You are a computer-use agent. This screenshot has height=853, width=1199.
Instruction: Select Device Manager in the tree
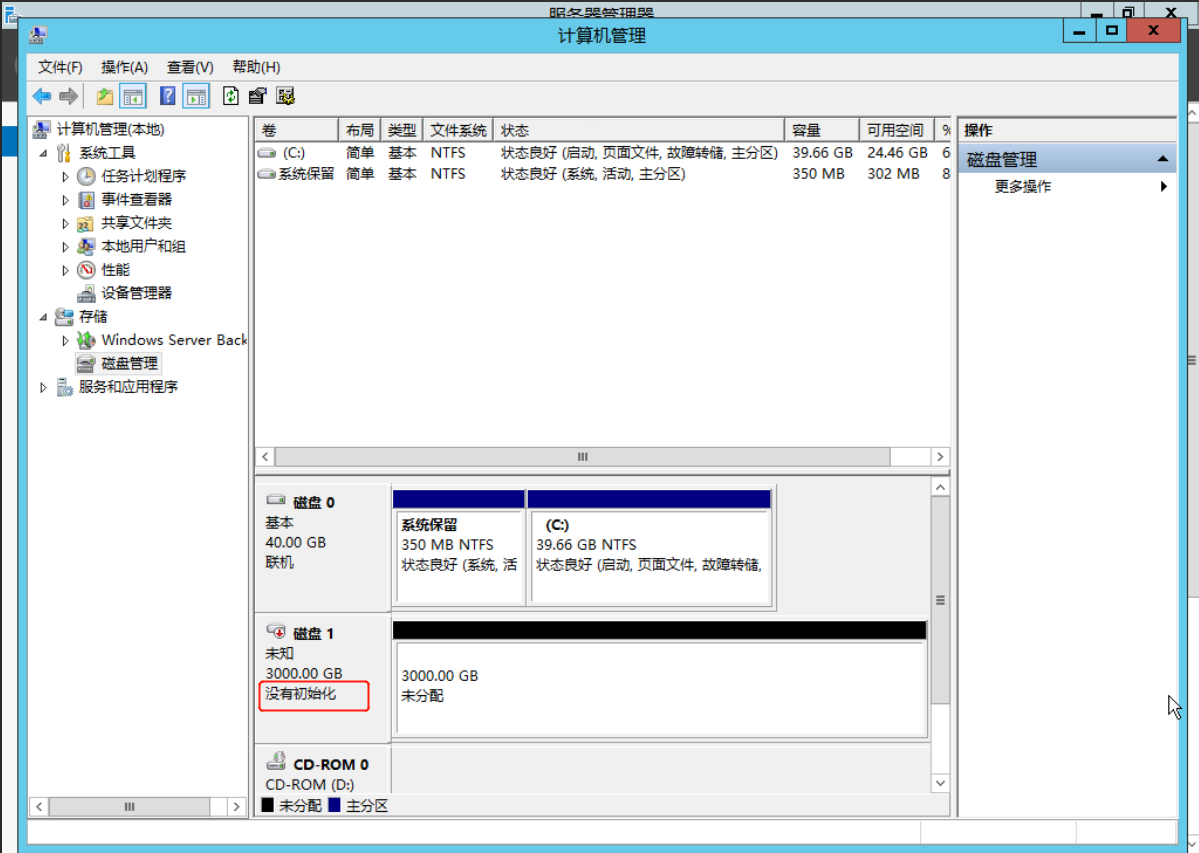tap(136, 293)
